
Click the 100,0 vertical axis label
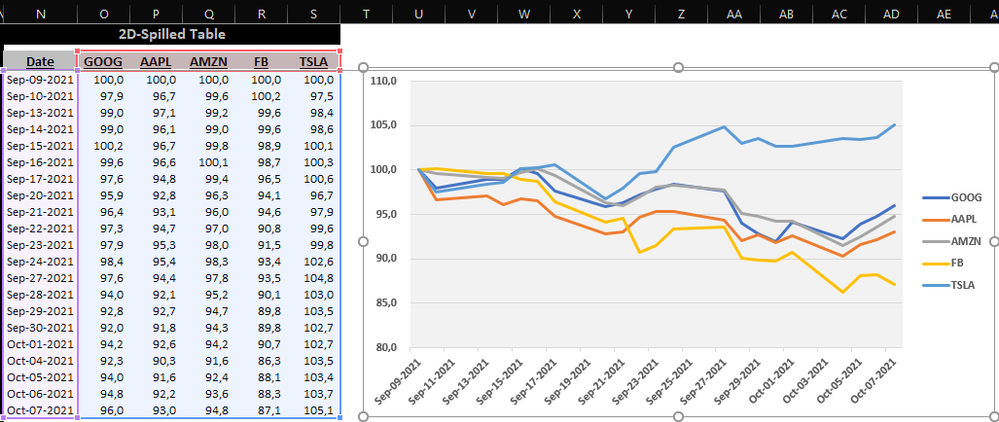[385, 170]
